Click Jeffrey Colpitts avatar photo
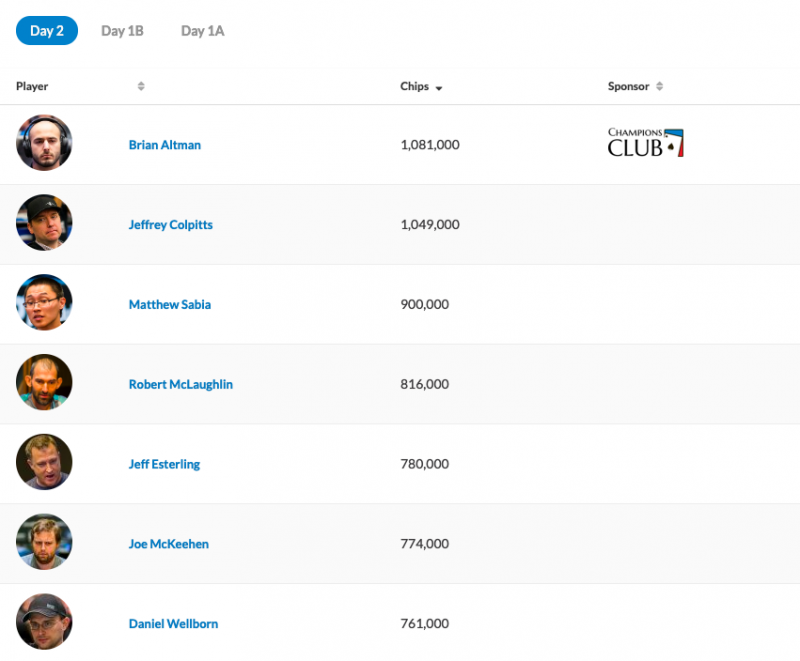The width and height of the screenshot is (800, 661). tap(44, 222)
